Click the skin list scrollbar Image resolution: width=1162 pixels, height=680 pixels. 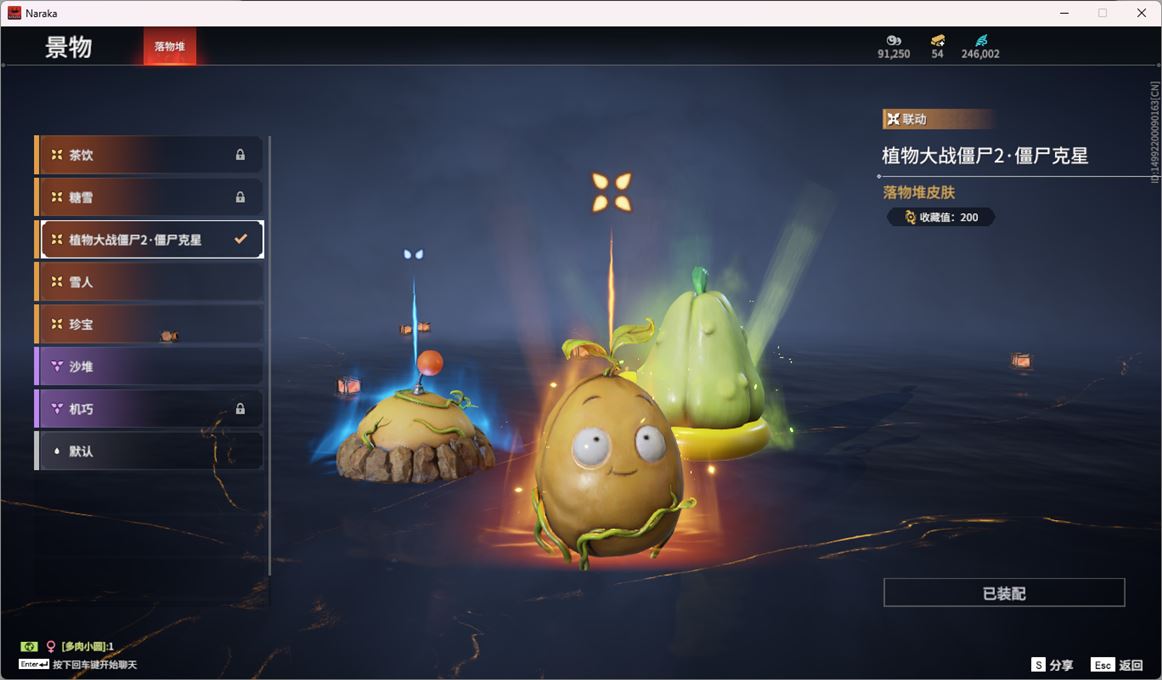point(269,356)
